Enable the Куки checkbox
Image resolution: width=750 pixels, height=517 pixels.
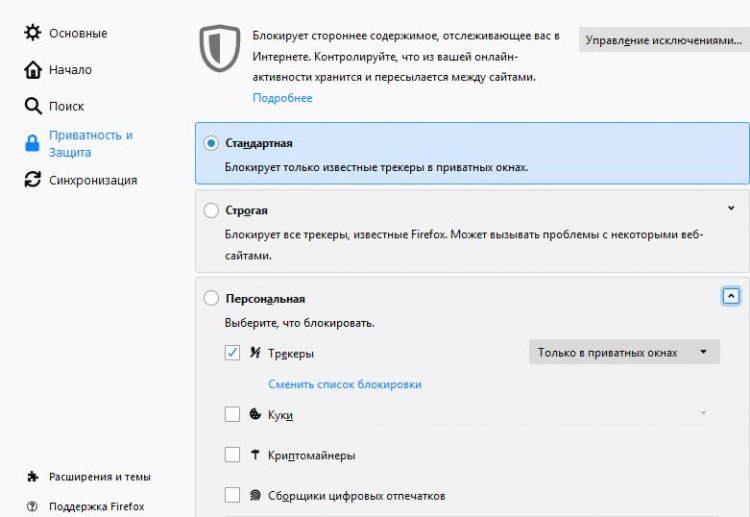pyautogui.click(x=232, y=414)
